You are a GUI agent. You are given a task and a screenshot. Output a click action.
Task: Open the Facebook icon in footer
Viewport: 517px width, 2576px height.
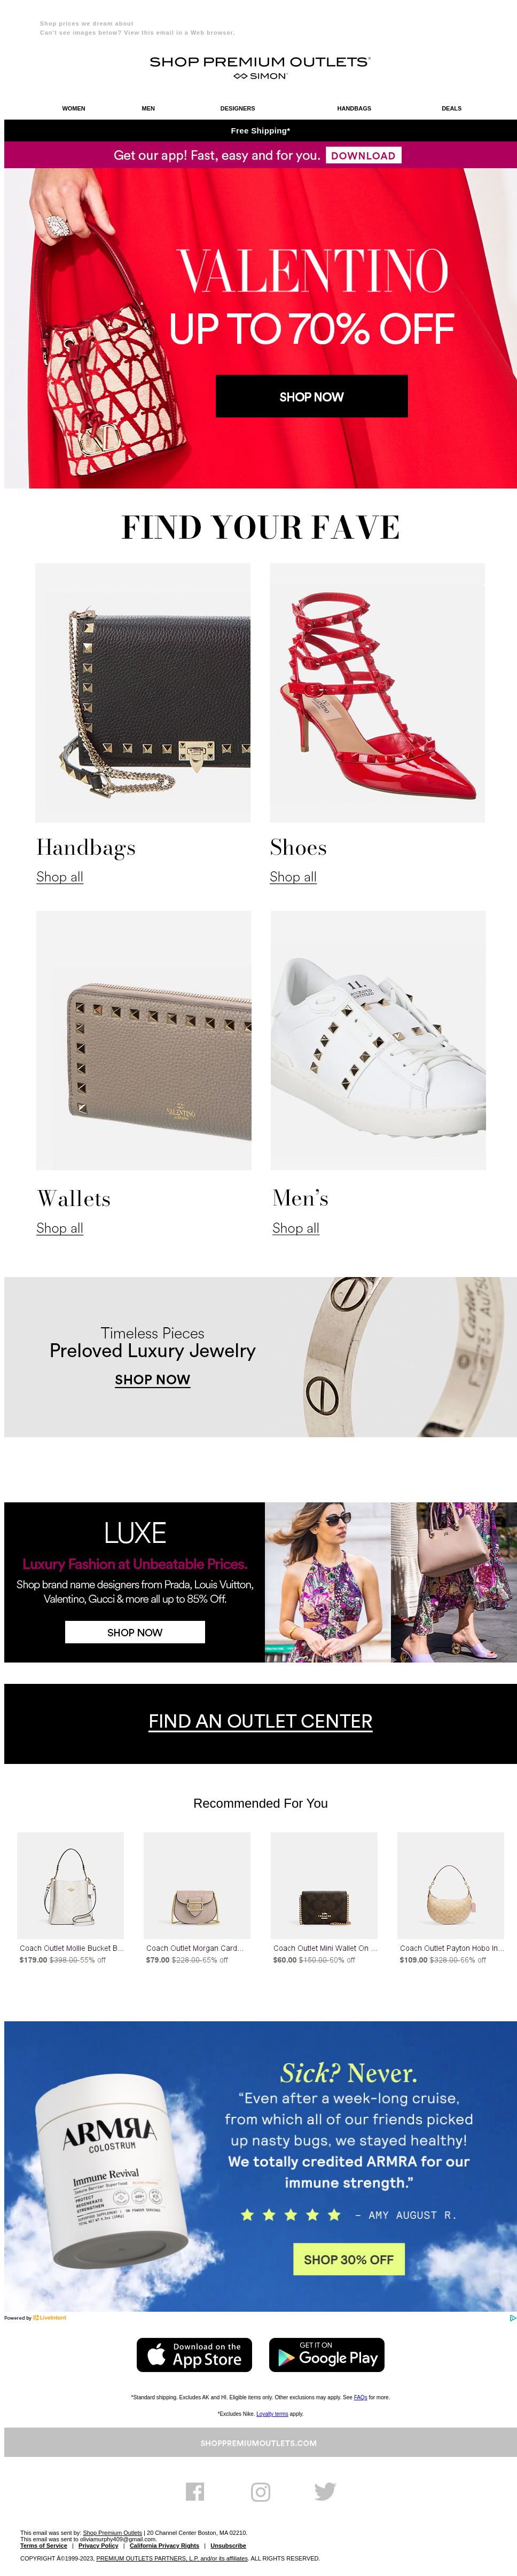coord(194,2491)
